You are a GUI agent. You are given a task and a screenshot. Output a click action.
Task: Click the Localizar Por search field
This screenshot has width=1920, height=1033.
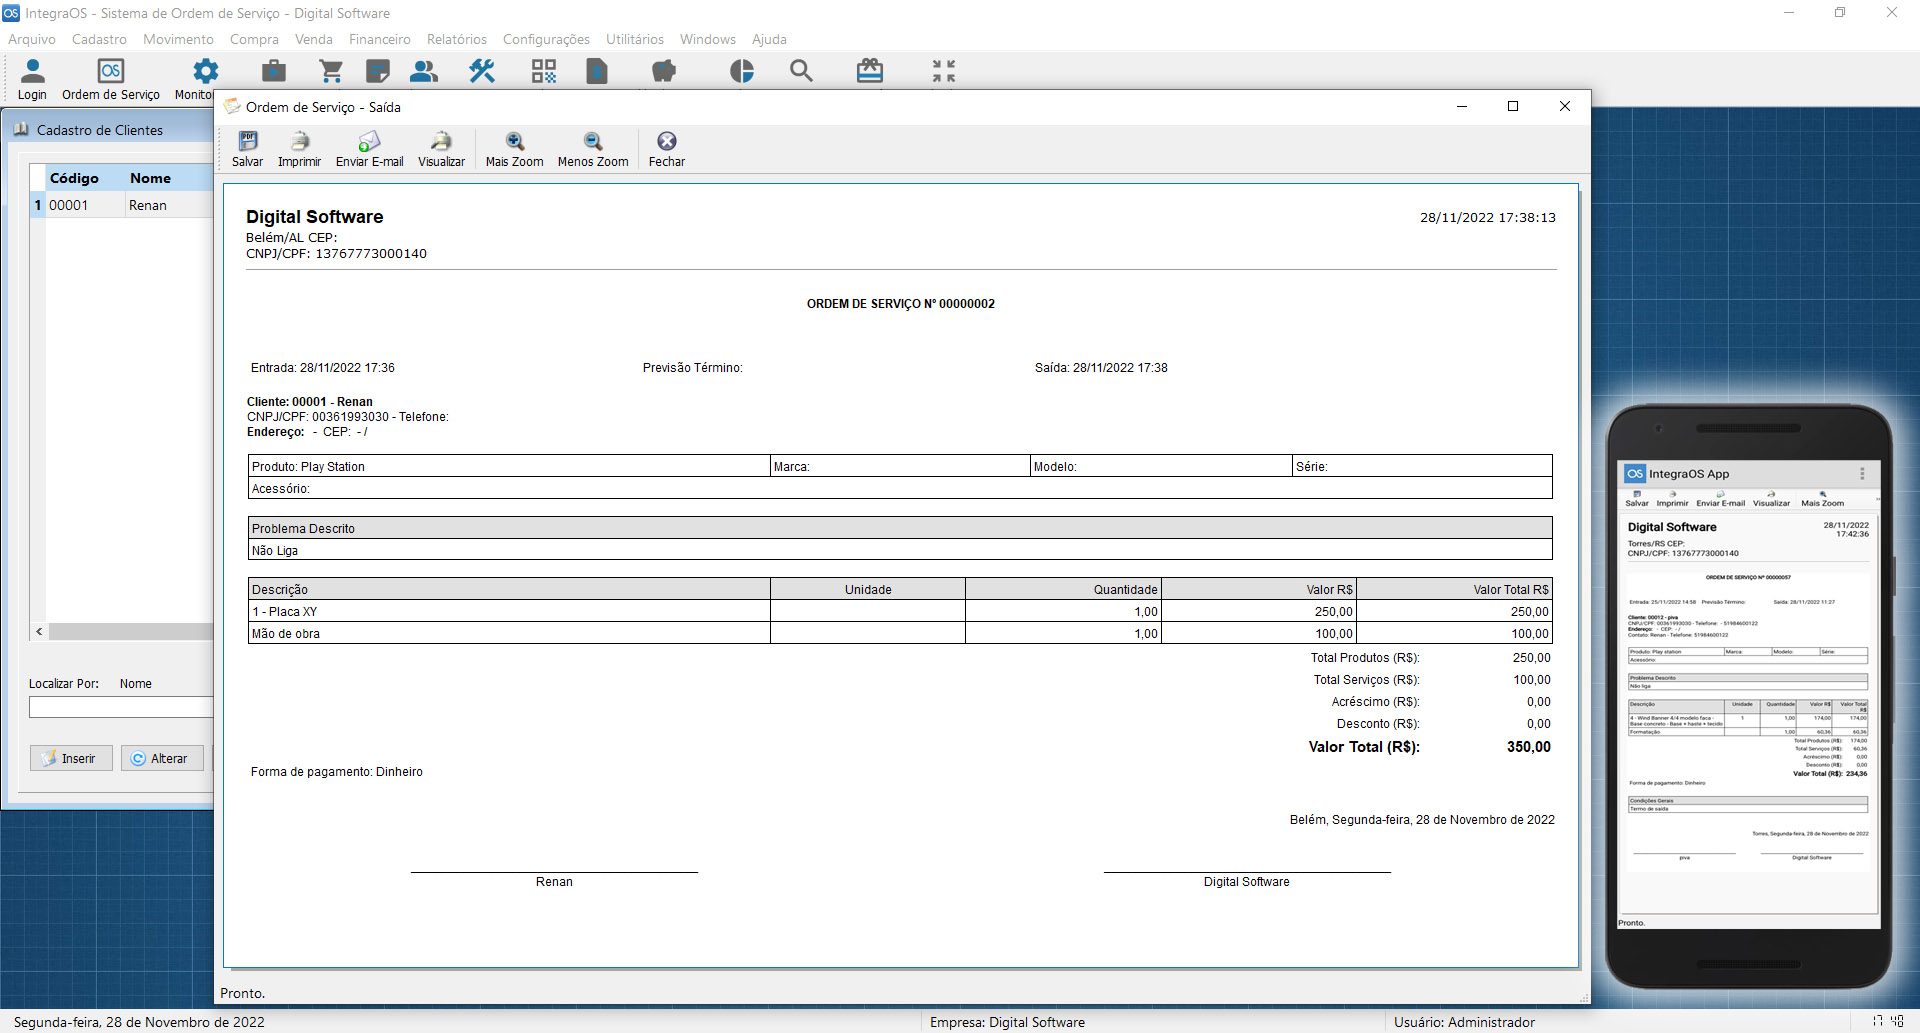121,707
